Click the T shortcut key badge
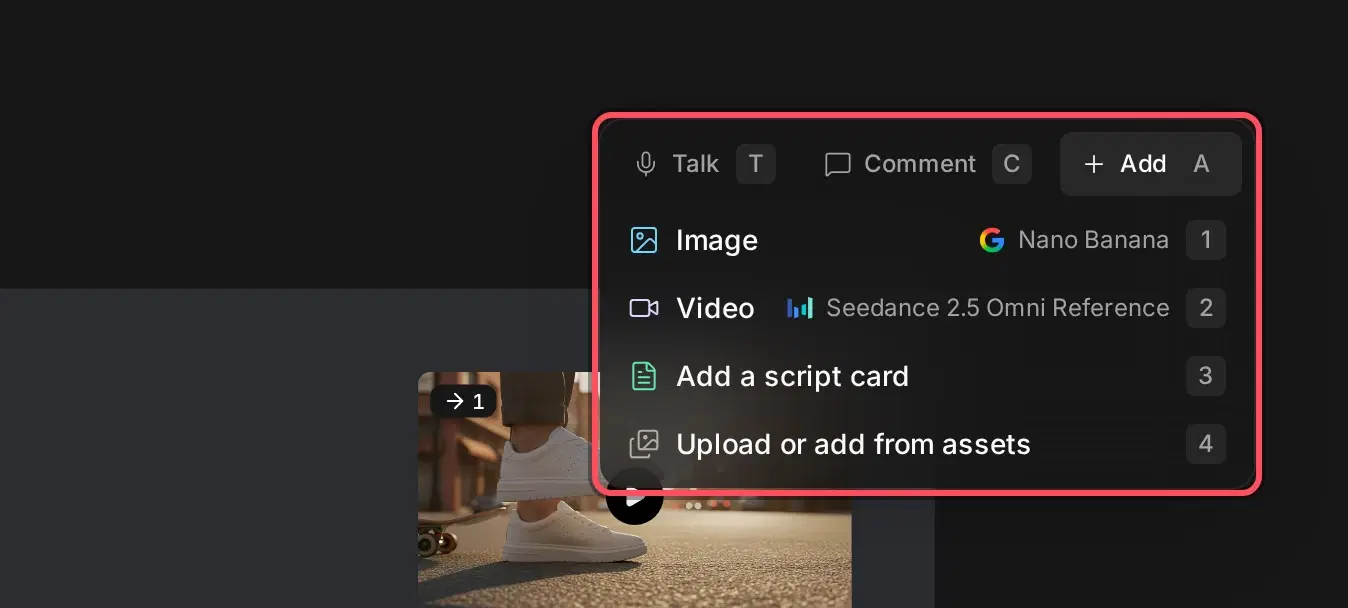 click(756, 164)
